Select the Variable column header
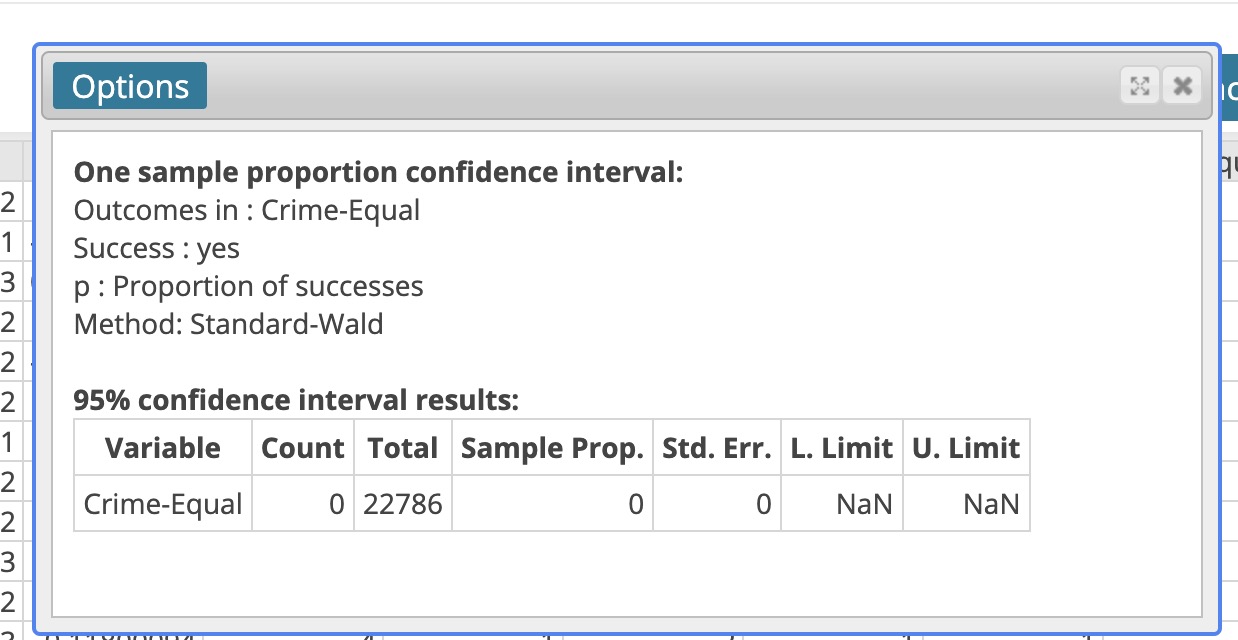Image resolution: width=1238 pixels, height=640 pixels. (x=163, y=447)
